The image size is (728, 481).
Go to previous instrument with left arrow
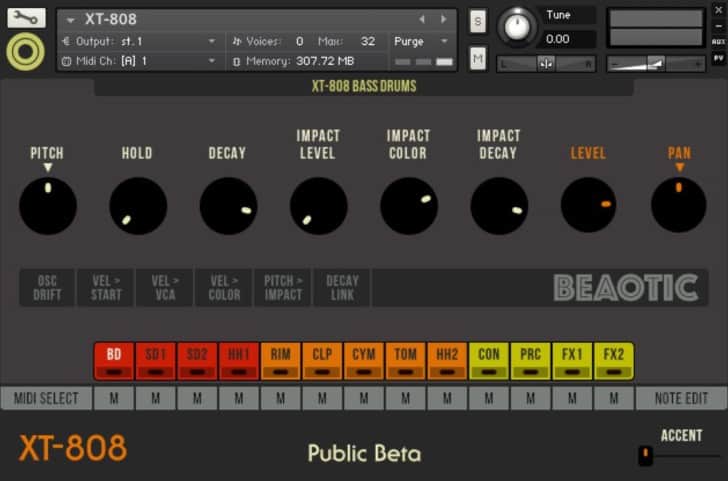[422, 19]
